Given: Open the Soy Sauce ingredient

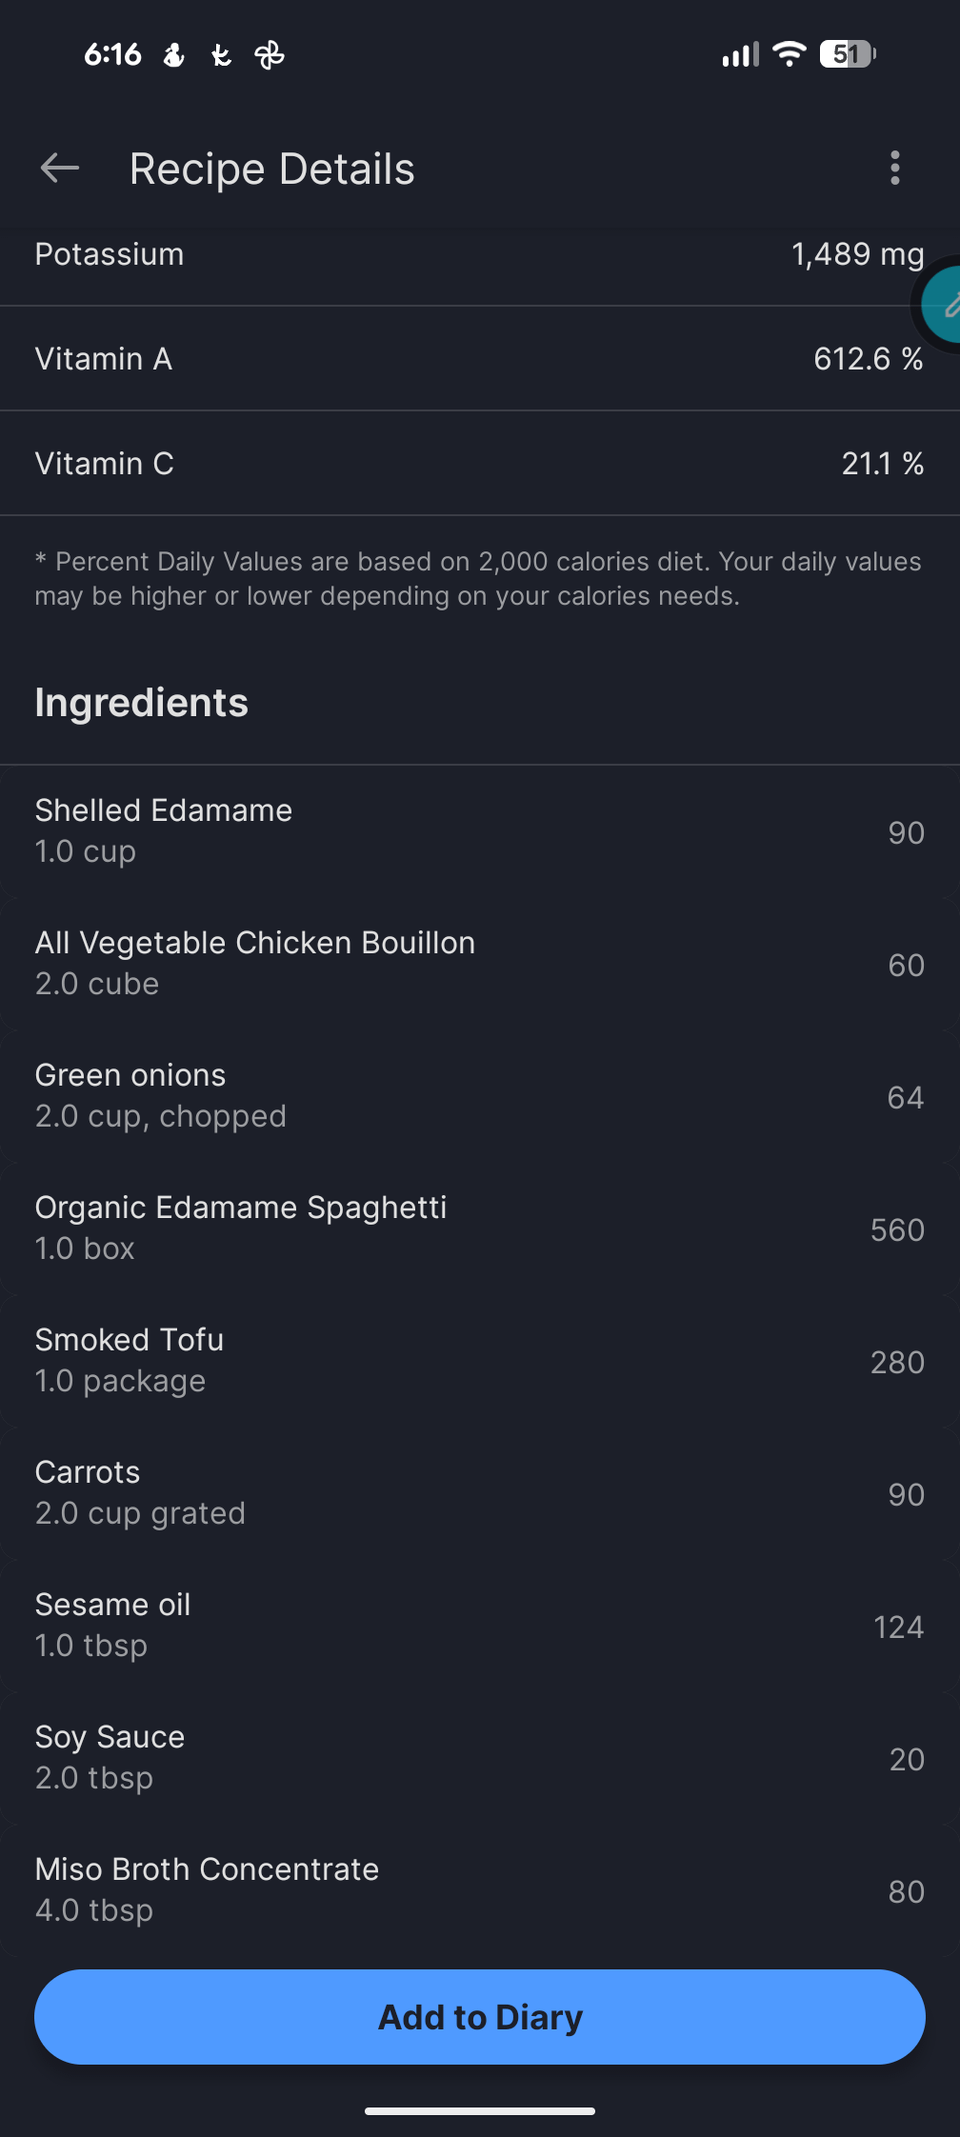Looking at the screenshot, I should coord(480,1757).
